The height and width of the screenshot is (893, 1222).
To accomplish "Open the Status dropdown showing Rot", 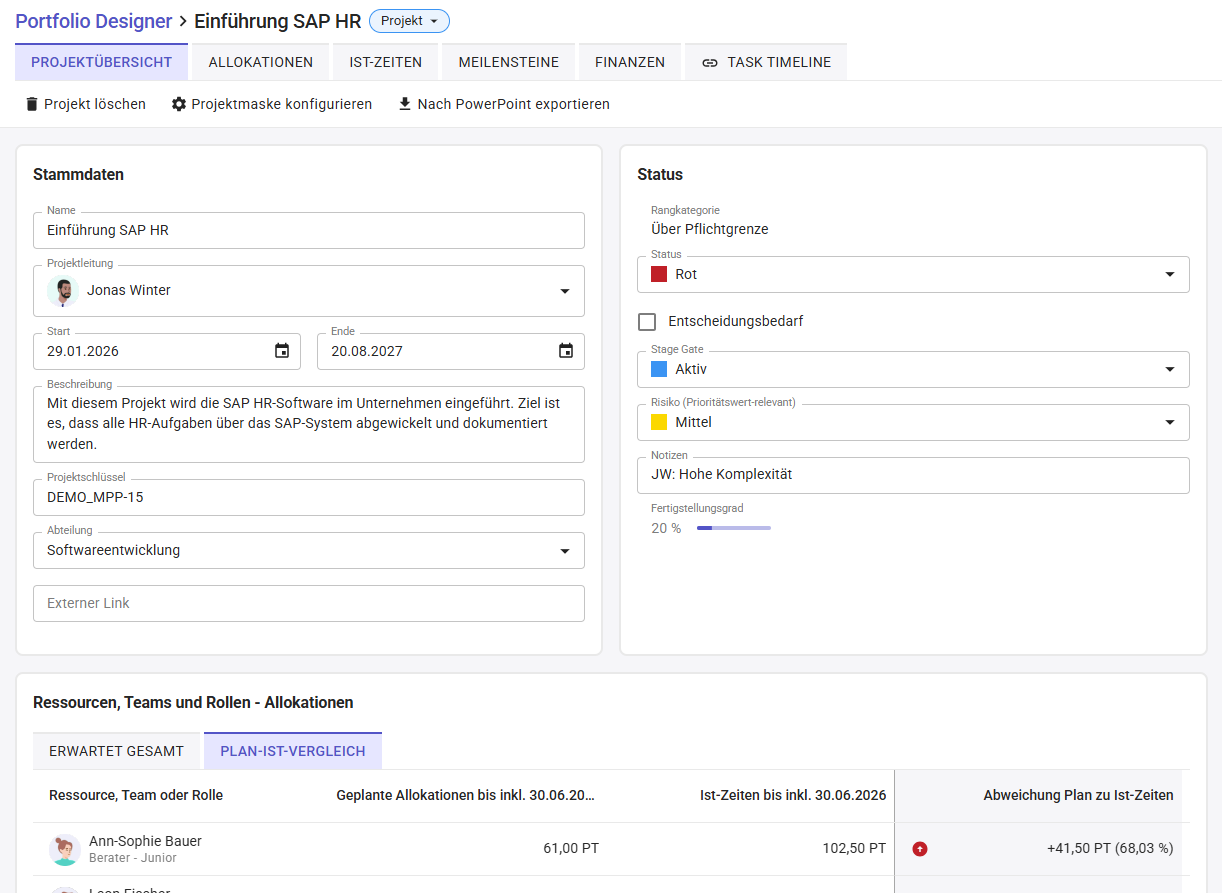I will click(913, 274).
